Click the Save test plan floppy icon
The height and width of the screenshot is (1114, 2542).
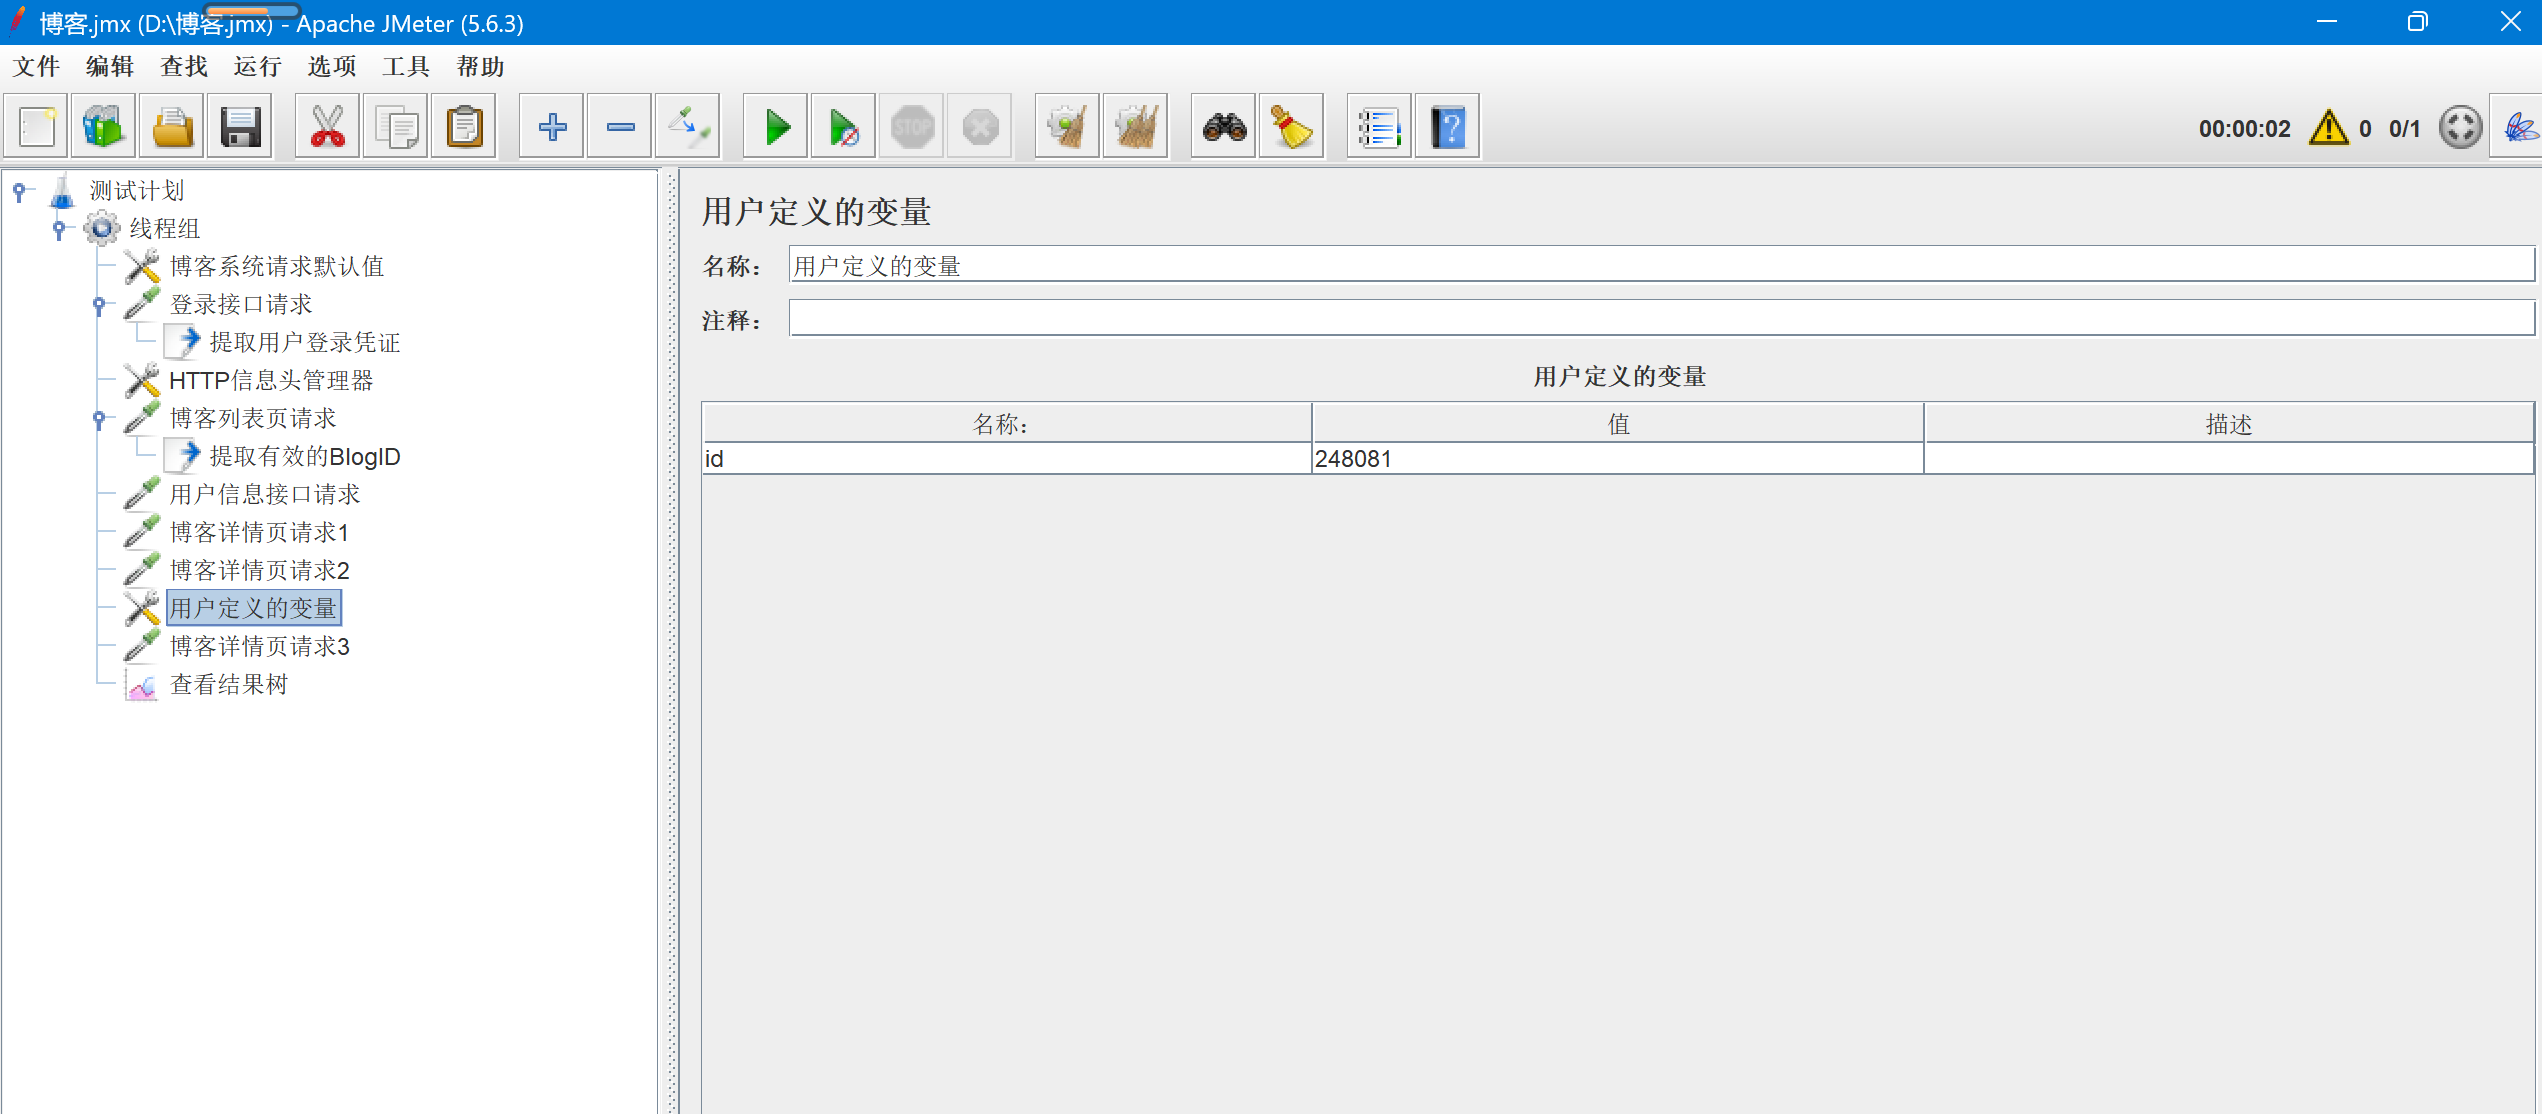point(240,128)
